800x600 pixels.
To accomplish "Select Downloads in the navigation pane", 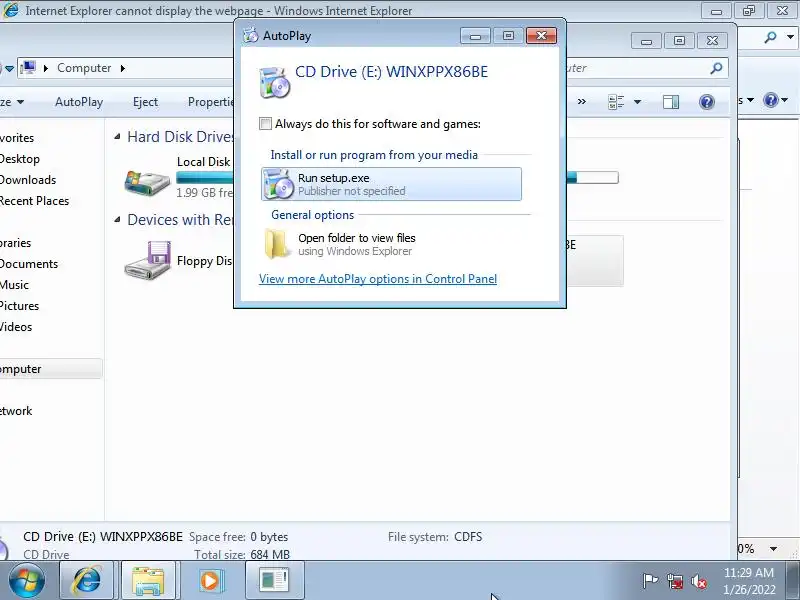I will pyautogui.click(x=28, y=180).
